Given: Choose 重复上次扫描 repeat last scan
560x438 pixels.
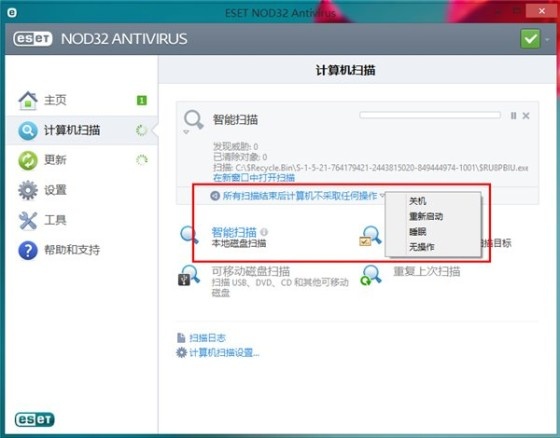Looking at the screenshot, I should (x=426, y=272).
